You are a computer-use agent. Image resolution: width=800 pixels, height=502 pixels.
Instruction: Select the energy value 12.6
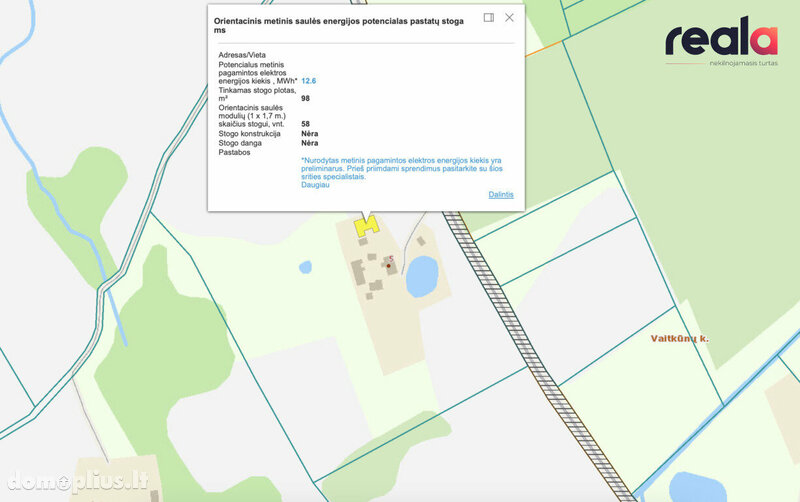pos(309,81)
